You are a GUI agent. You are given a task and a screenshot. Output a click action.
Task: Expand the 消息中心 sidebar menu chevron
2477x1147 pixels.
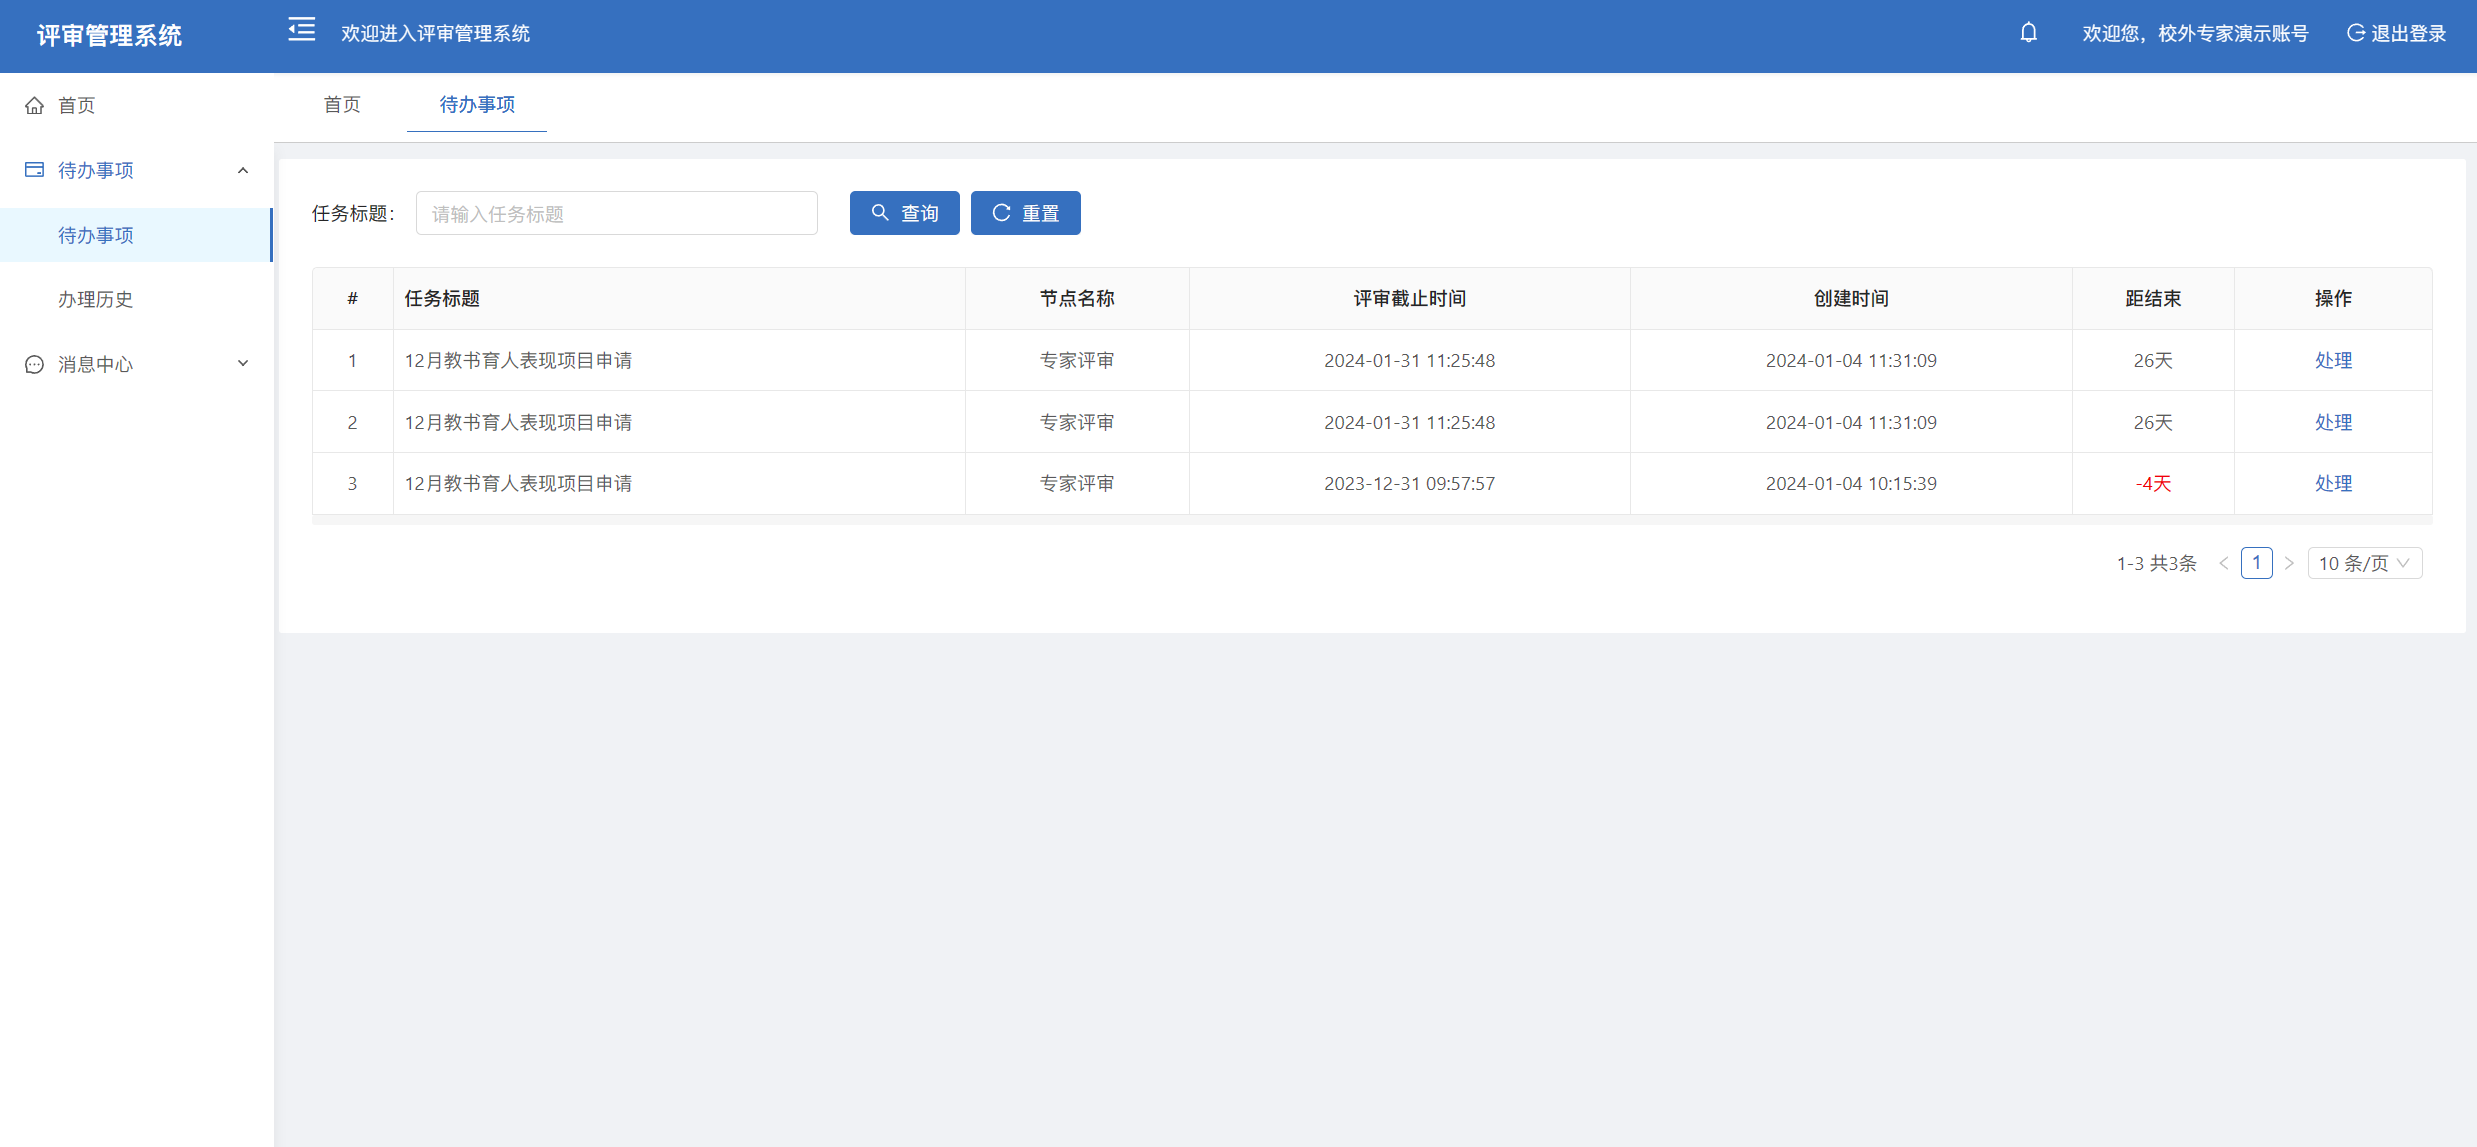(243, 364)
